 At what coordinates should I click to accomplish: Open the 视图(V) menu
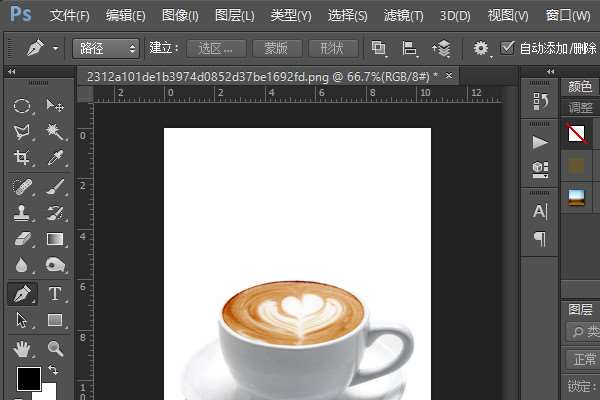tap(508, 16)
